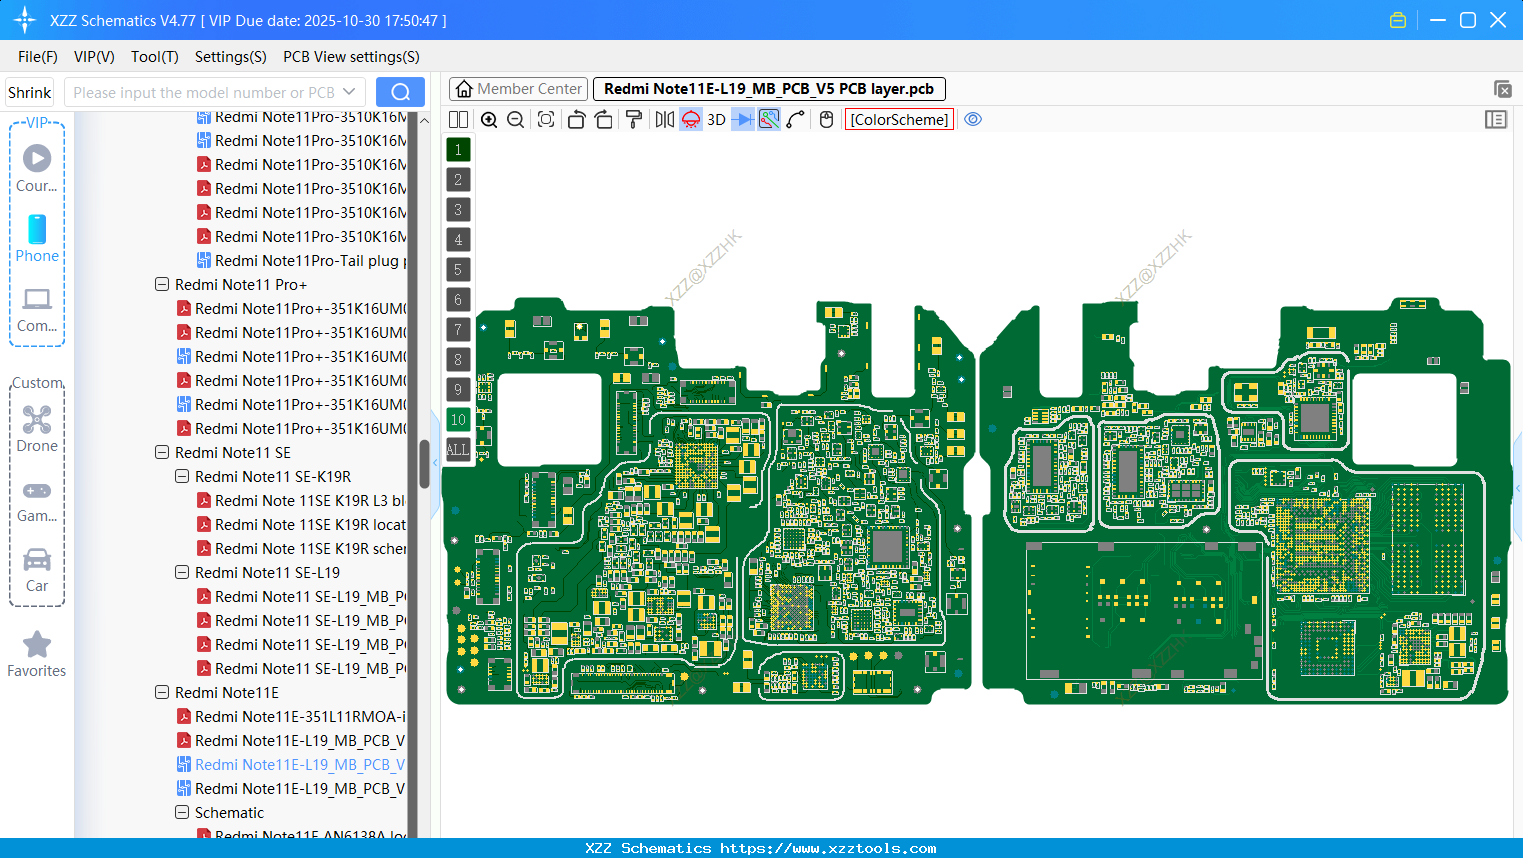The height and width of the screenshot is (858, 1523).
Task: Collapse the Redmi Note11E tree branch
Action: tap(162, 692)
